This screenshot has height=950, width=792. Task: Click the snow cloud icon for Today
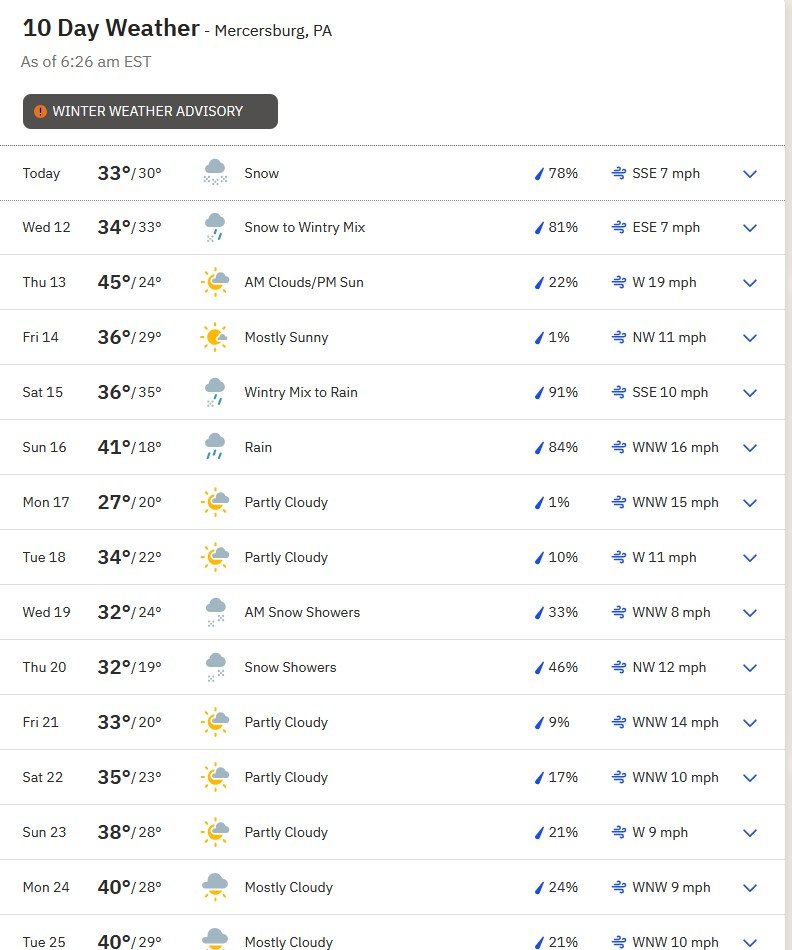pos(215,172)
